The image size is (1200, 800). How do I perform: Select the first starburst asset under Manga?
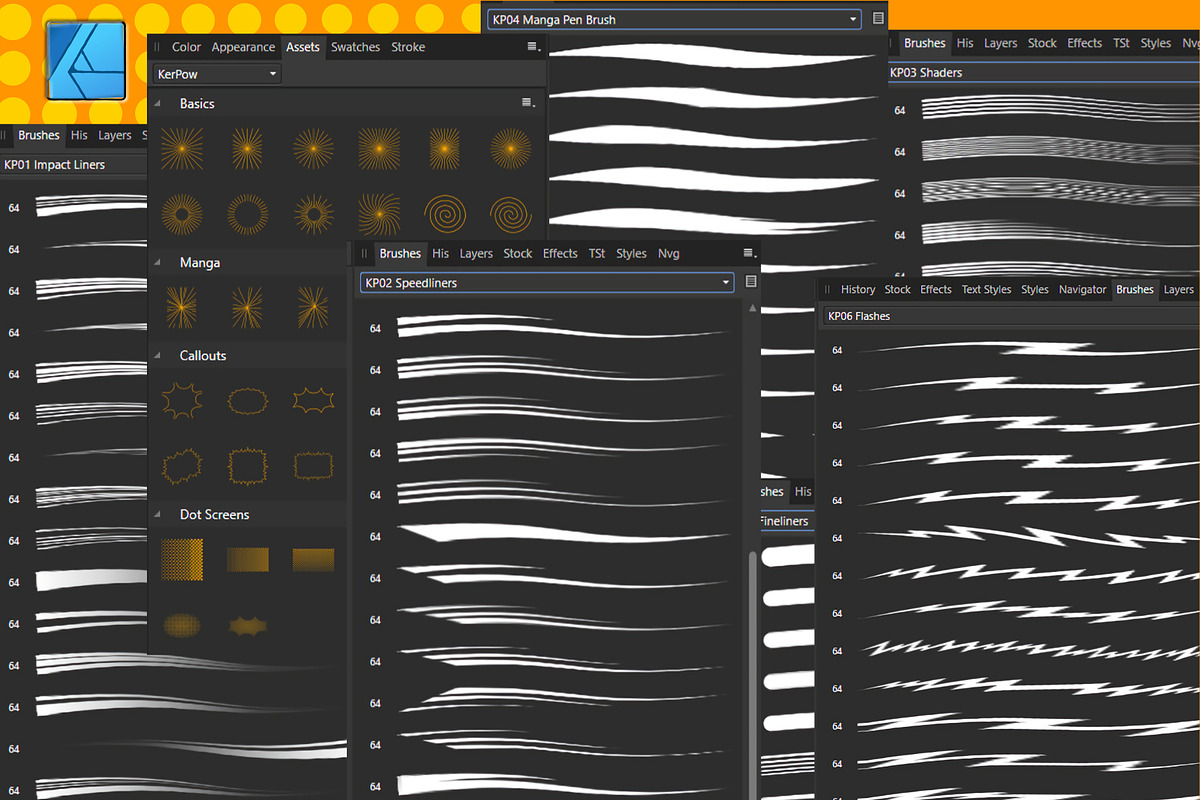click(x=182, y=307)
